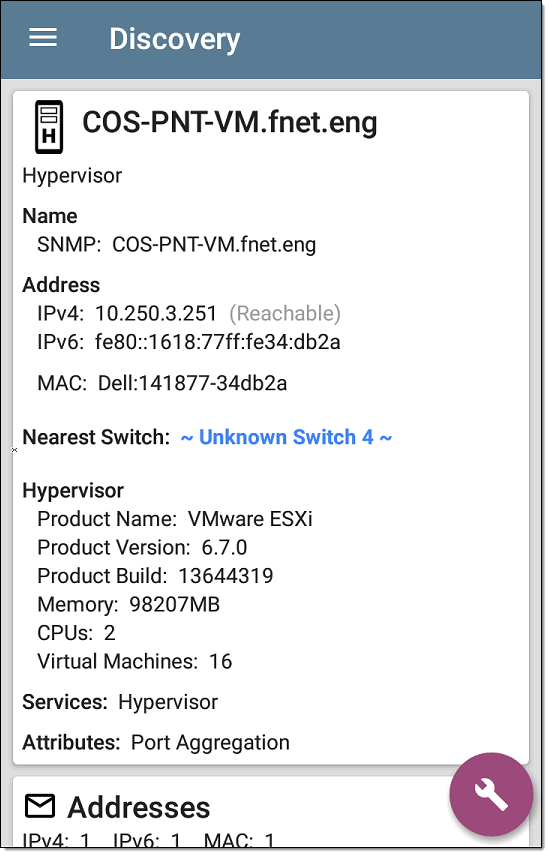Click the MAC address Dell:141877-34db2a
The width and height of the screenshot is (549, 855).
(x=192, y=383)
